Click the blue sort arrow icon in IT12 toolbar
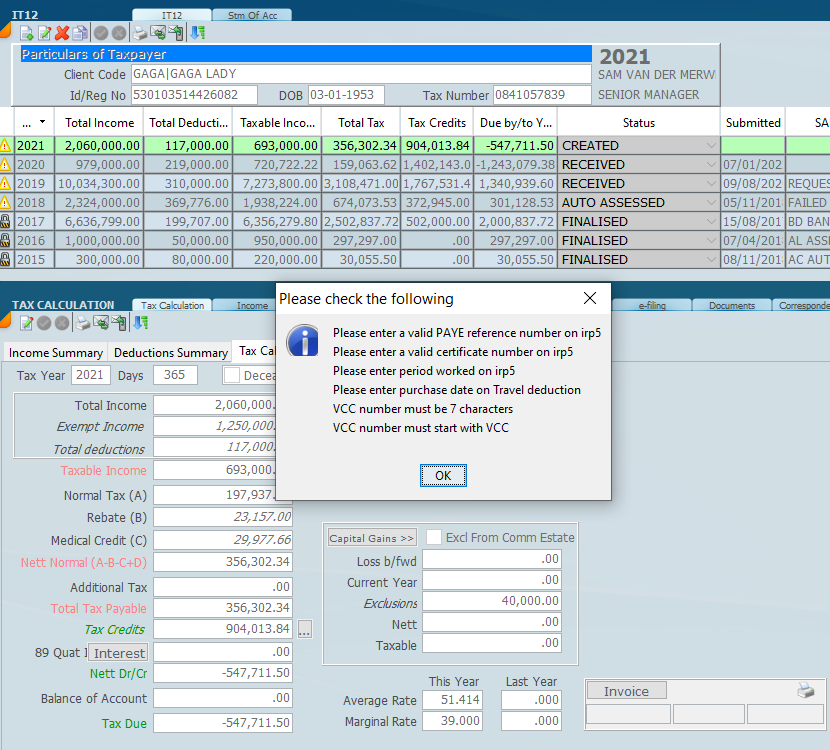 point(198,33)
